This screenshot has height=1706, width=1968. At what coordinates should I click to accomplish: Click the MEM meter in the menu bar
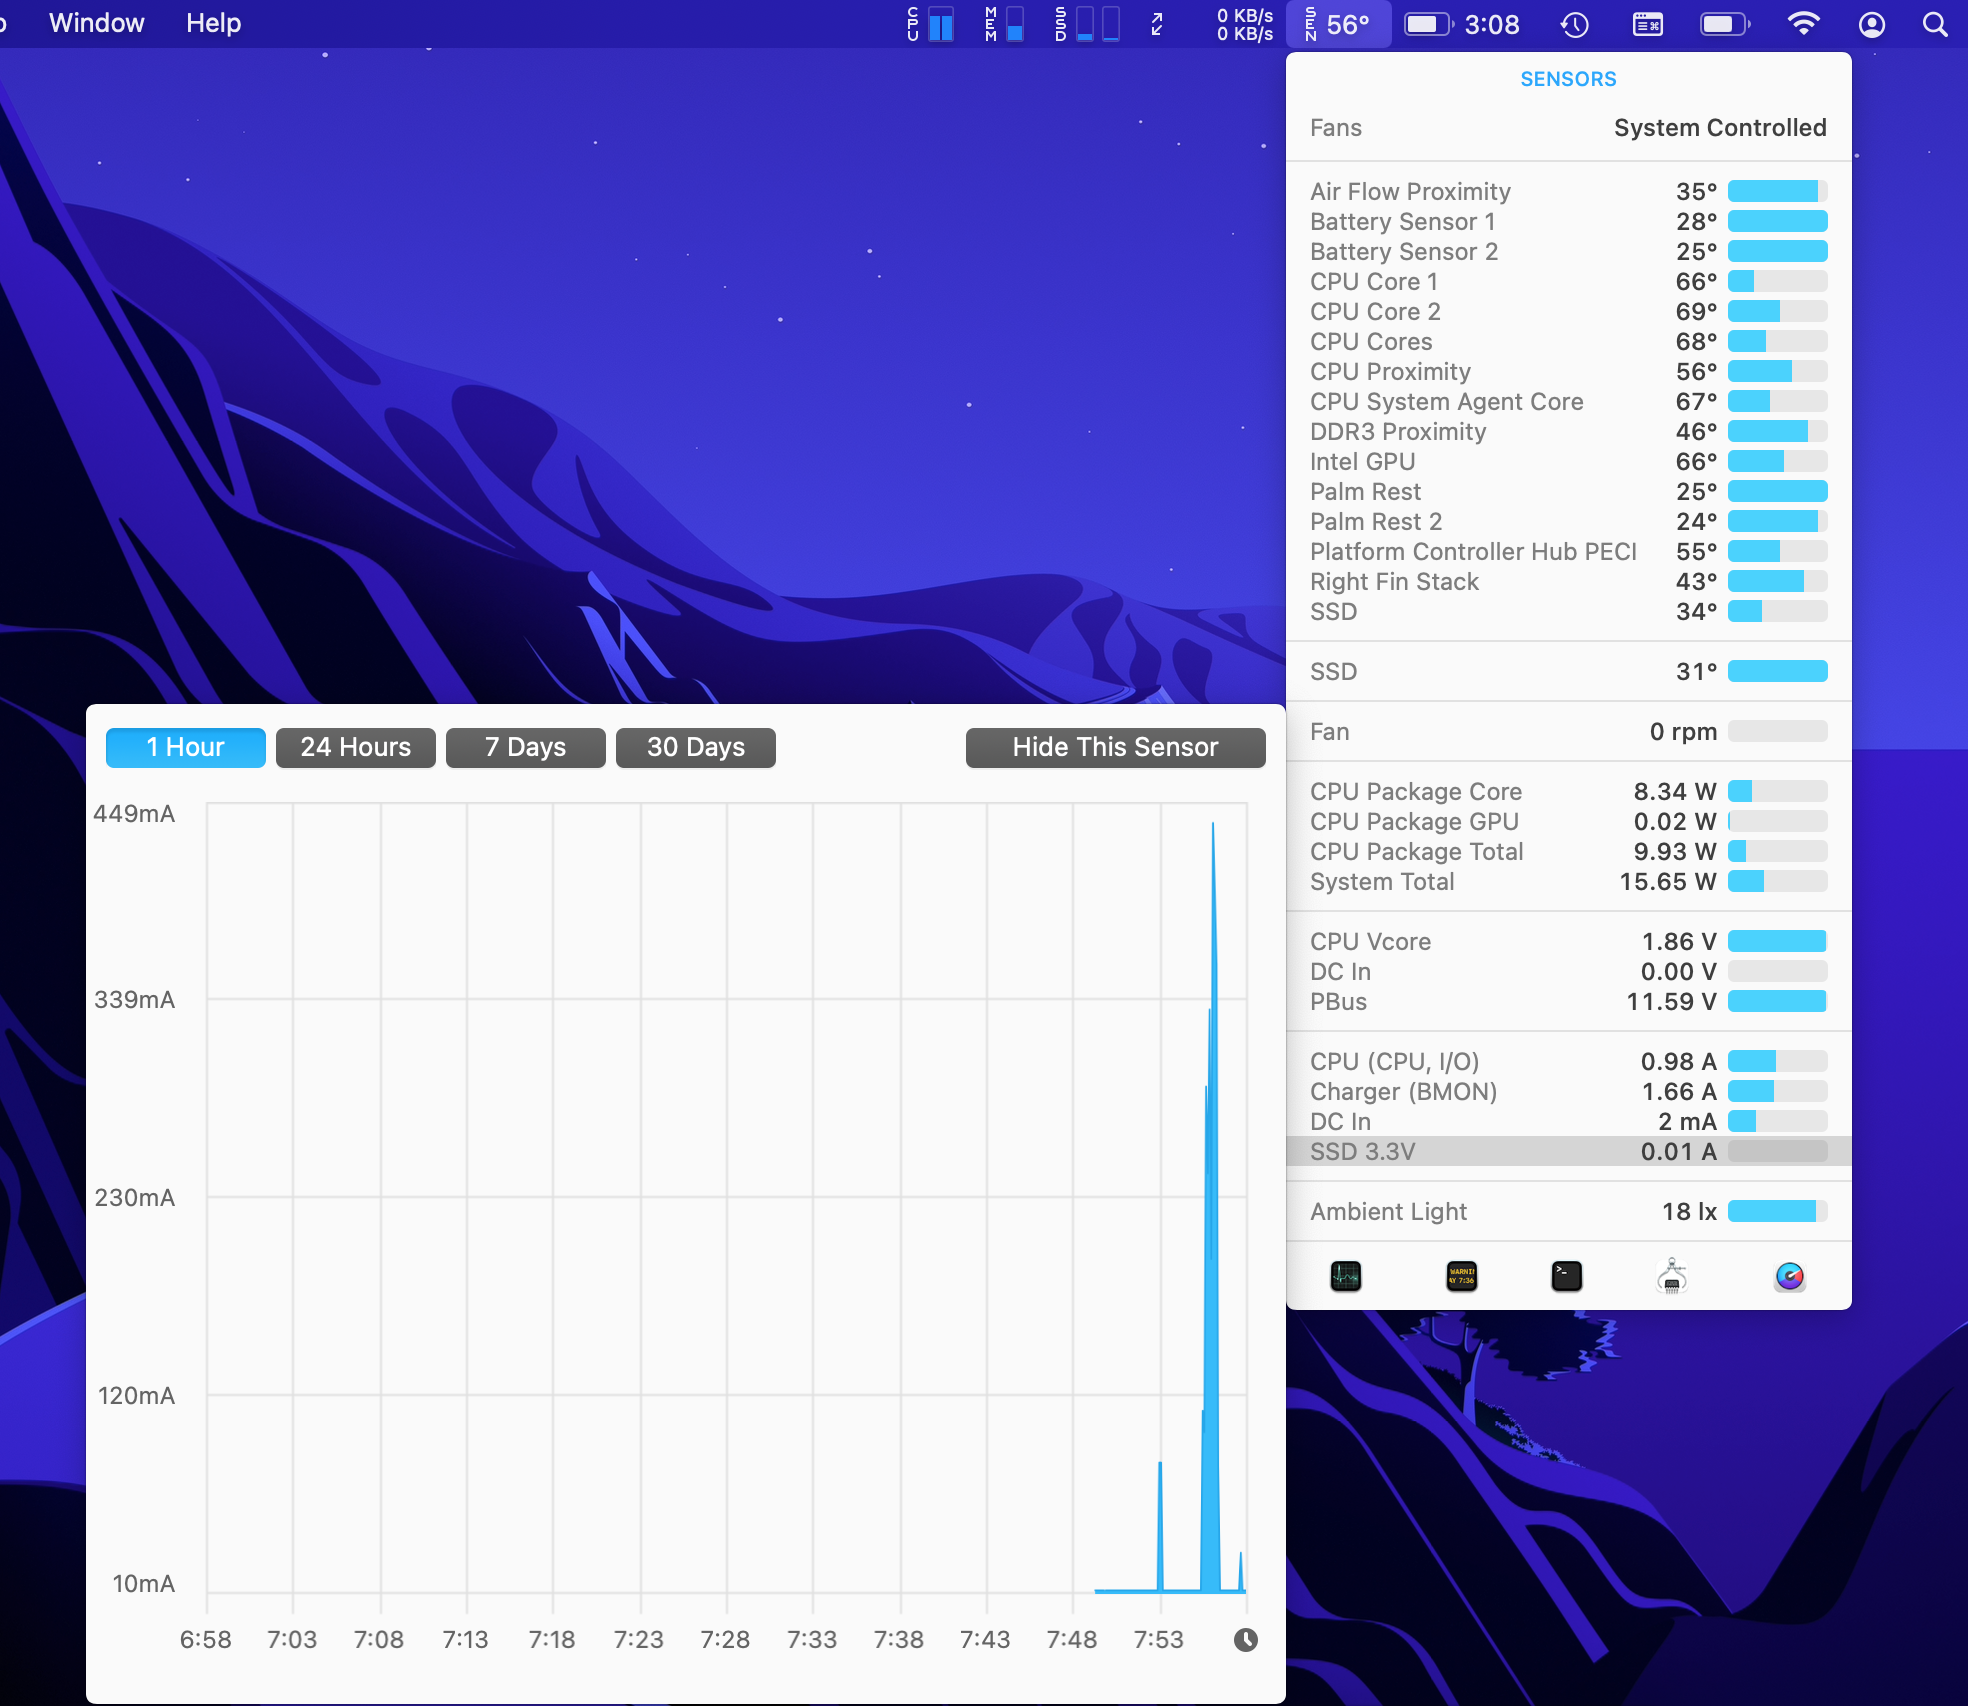(1003, 22)
